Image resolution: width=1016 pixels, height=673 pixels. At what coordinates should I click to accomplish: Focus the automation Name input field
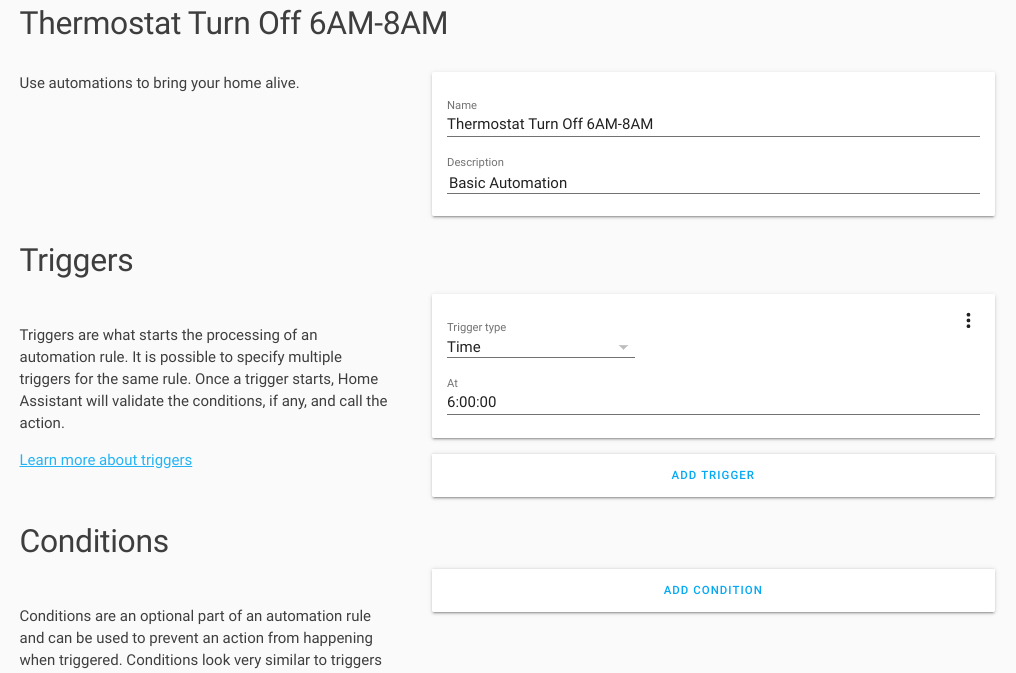pos(712,124)
